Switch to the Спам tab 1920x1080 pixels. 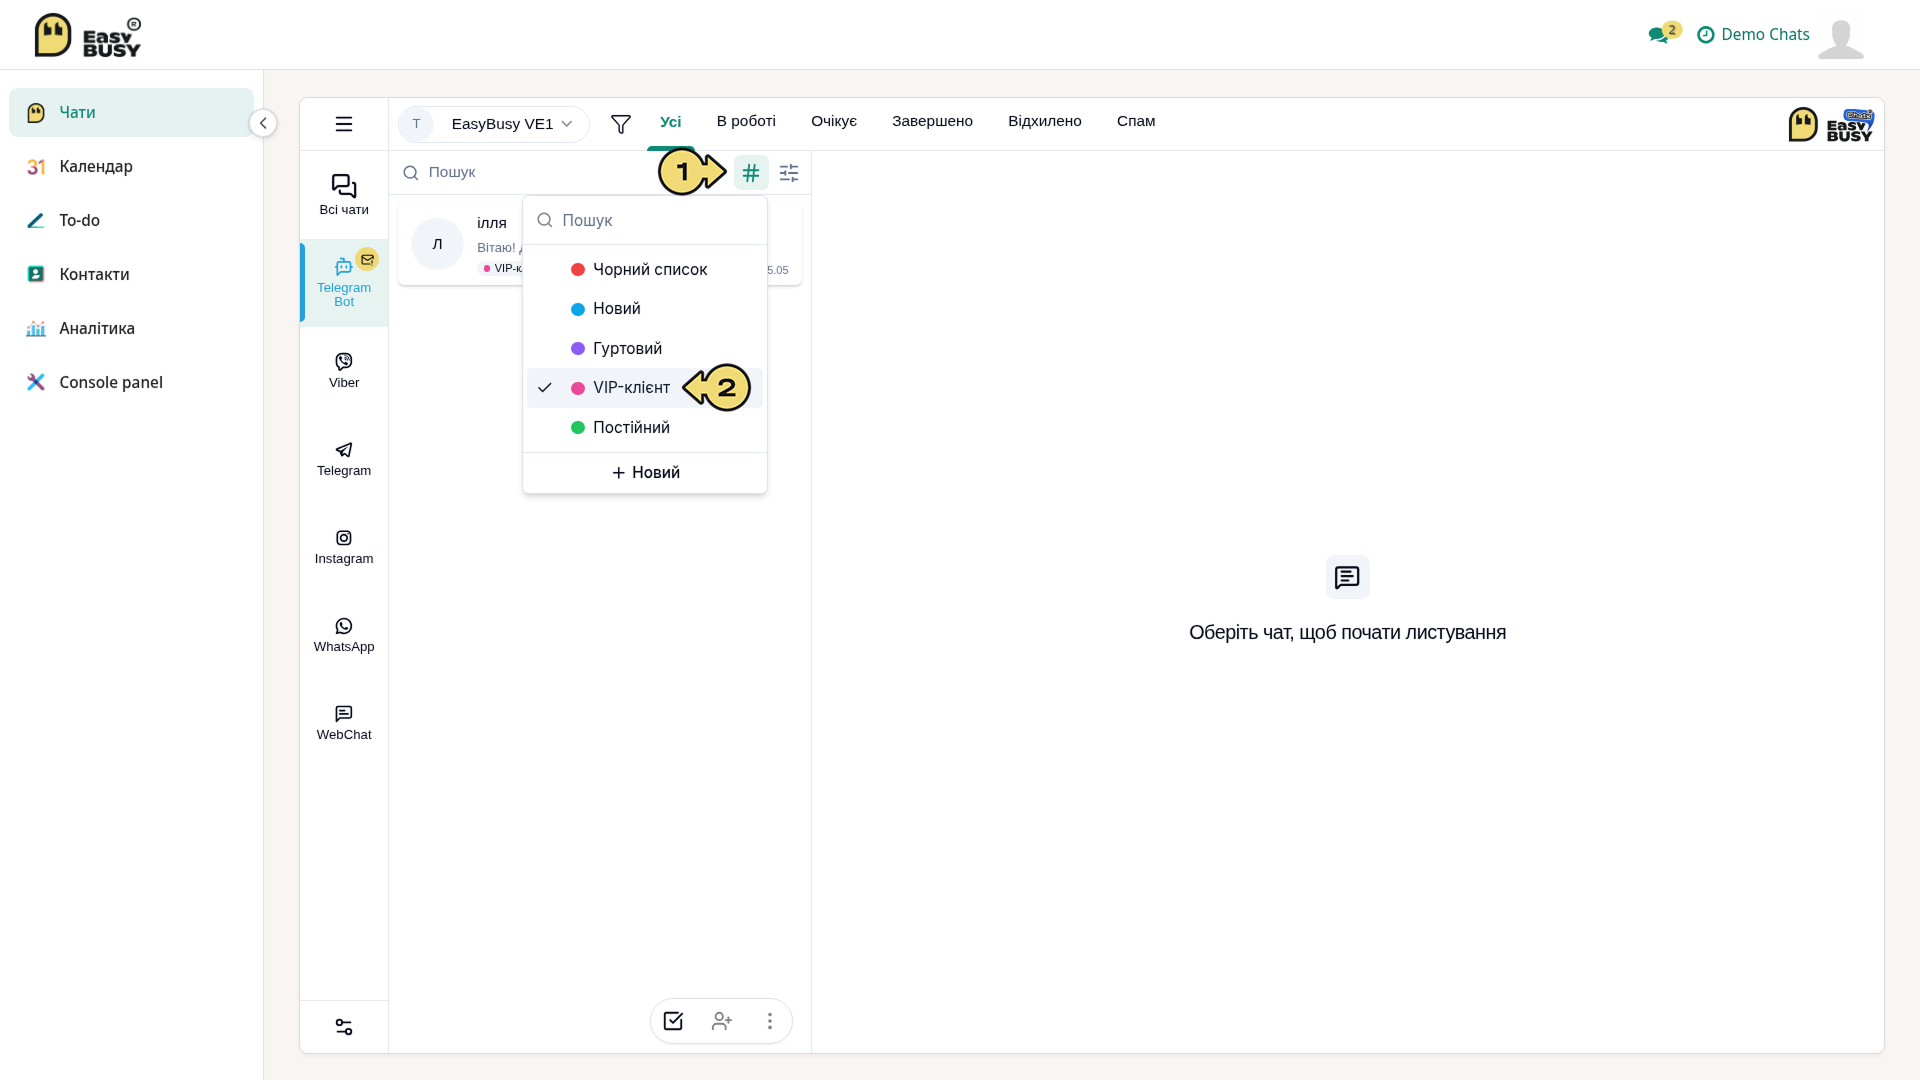click(x=1136, y=121)
